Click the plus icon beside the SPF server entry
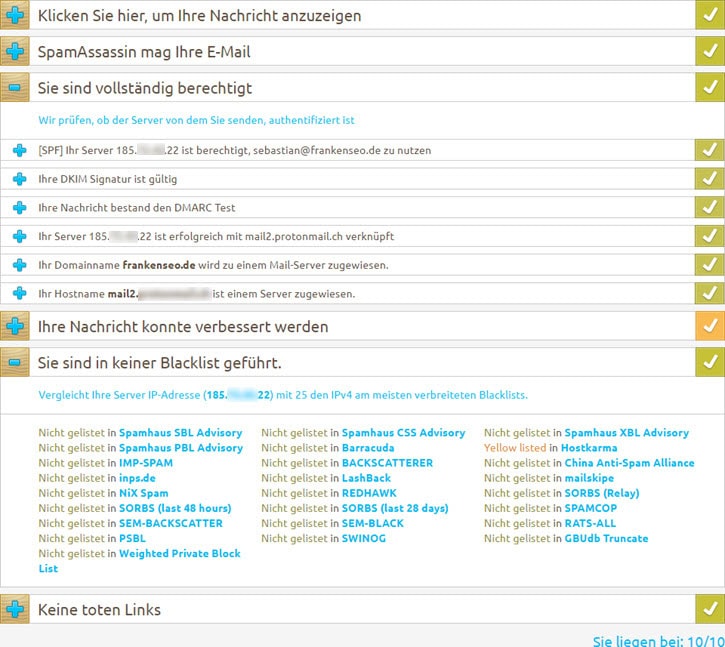Viewport: 725px width, 647px height. tap(19, 150)
